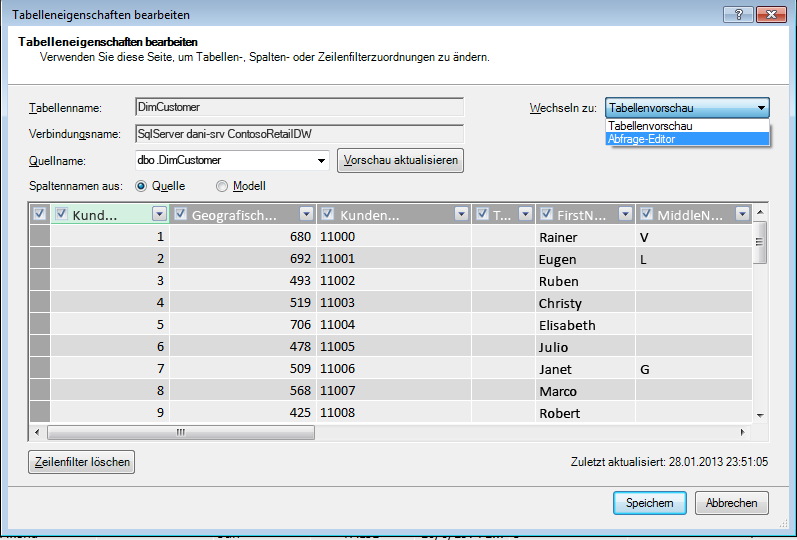Viewport: 797px width, 540px height.
Task: Select cell with first name Julio
Action: [586, 346]
